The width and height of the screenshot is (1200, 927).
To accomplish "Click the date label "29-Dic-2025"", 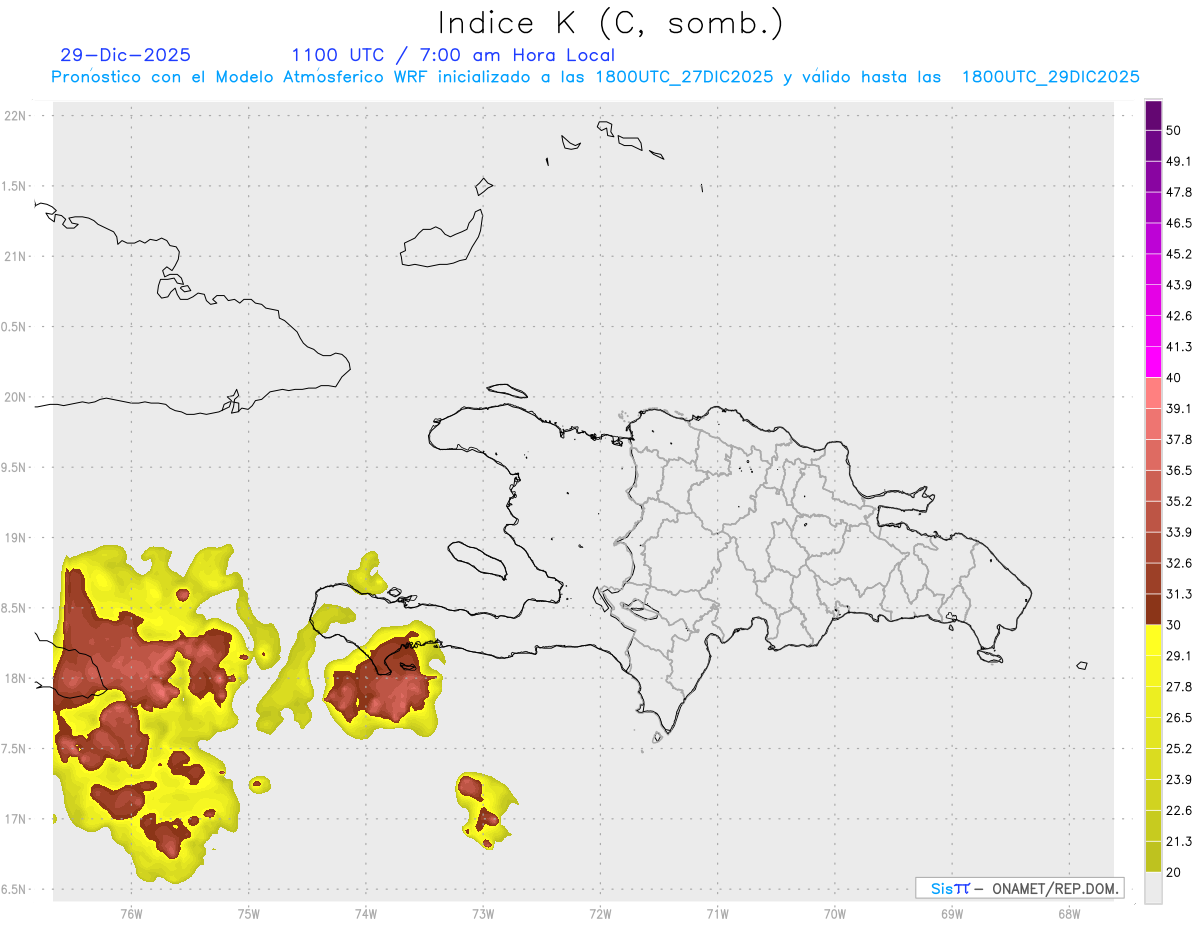I will (x=126, y=55).
